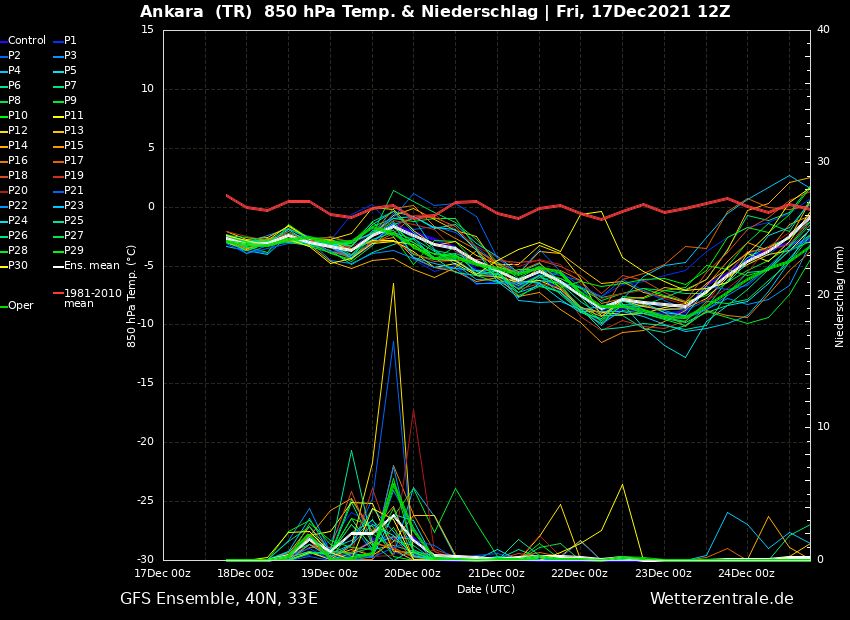Select the "-15" temperature axis value
The height and width of the screenshot is (620, 850).
click(146, 383)
